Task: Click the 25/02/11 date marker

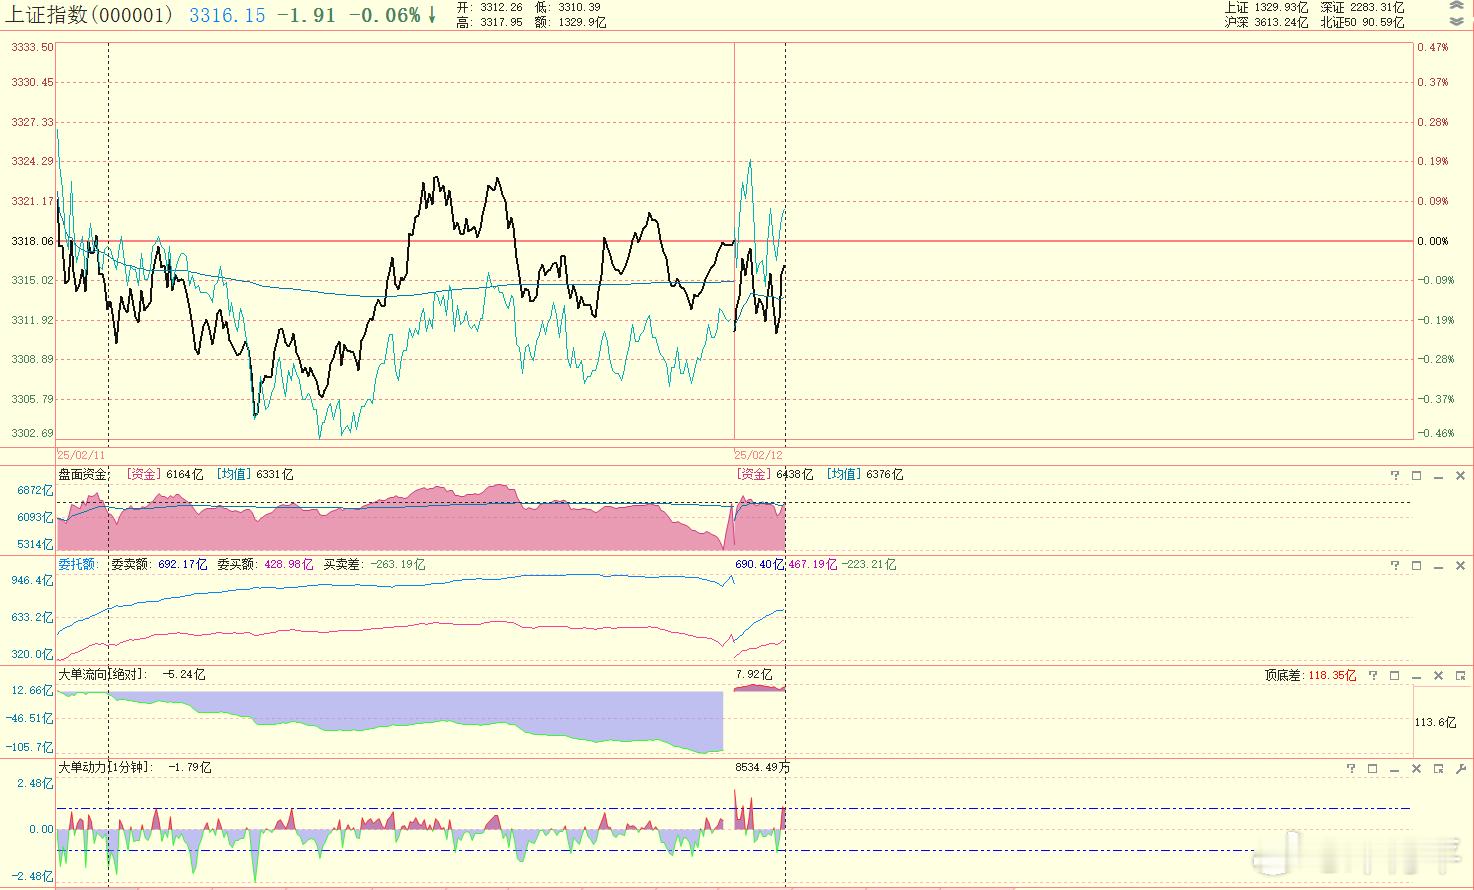Action: [81, 454]
